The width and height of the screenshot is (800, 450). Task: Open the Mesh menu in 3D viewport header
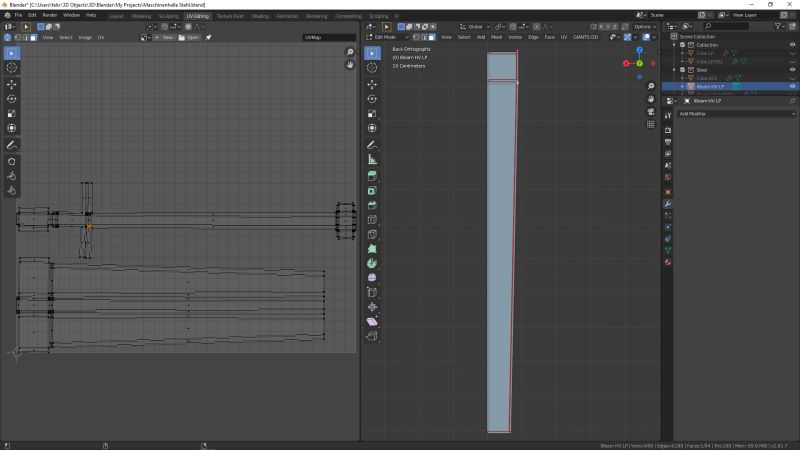coord(496,37)
